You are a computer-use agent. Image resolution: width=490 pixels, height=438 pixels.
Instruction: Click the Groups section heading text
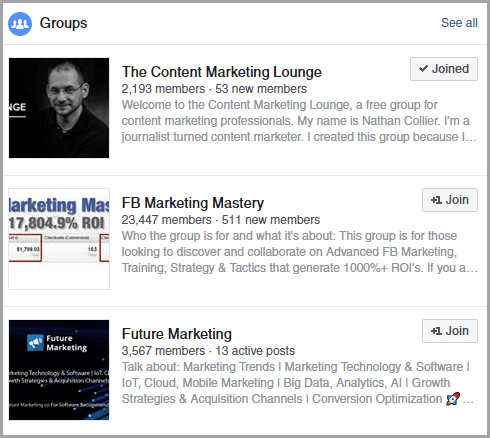pyautogui.click(x=63, y=23)
